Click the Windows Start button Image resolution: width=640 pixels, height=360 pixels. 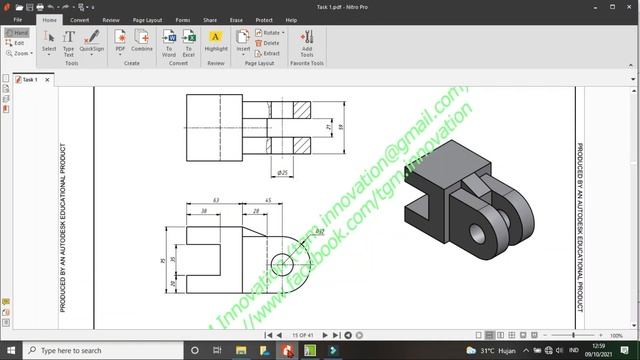11,350
